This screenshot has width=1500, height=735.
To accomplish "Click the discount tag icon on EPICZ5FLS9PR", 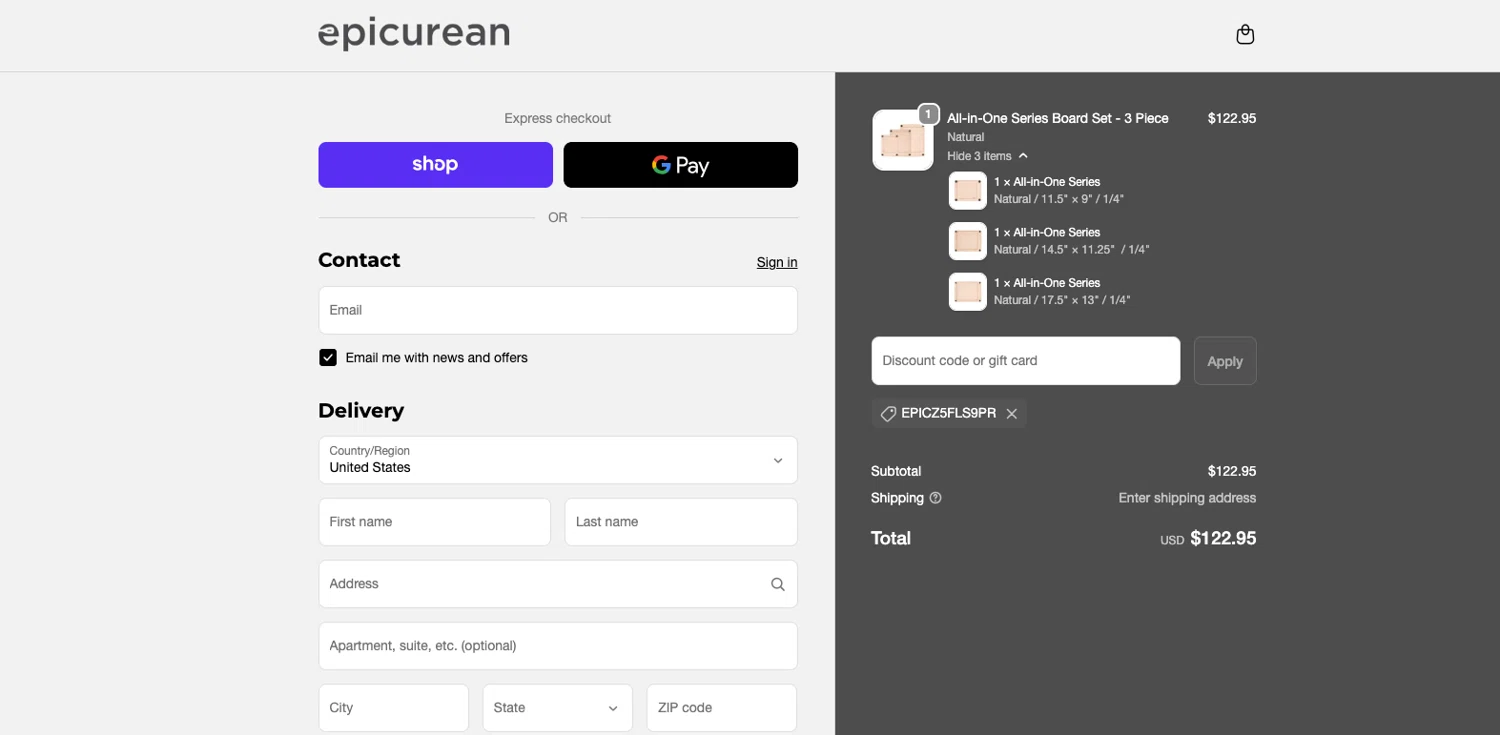I will [x=888, y=414].
